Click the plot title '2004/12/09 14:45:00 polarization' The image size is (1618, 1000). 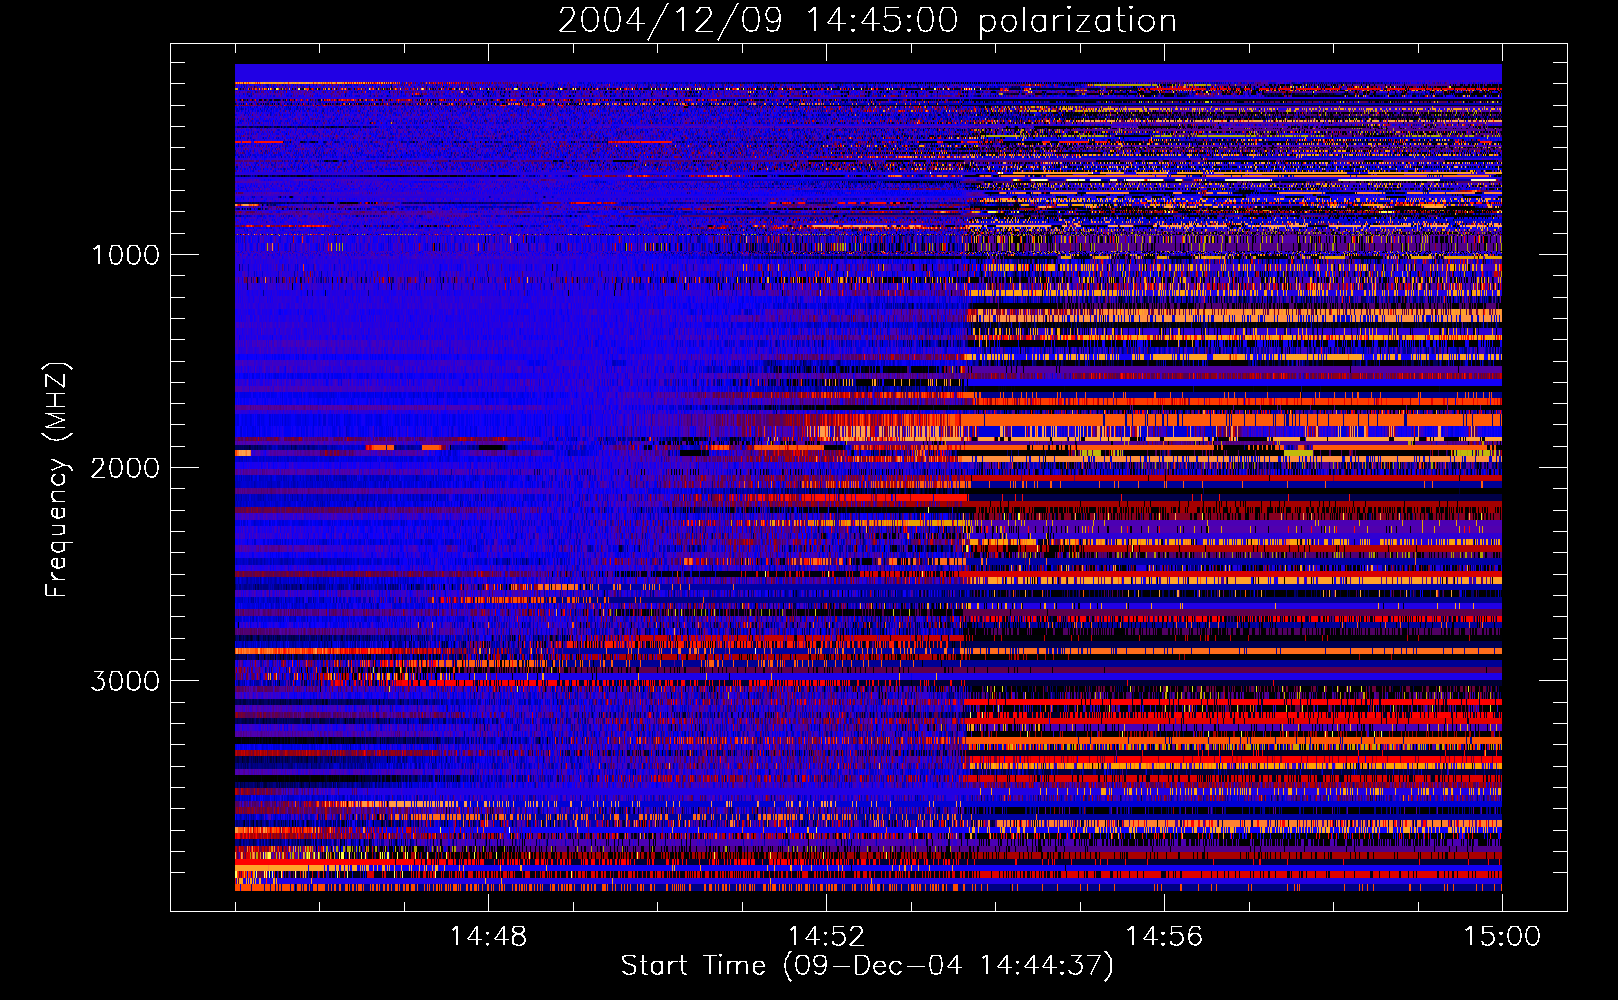[x=867, y=20]
